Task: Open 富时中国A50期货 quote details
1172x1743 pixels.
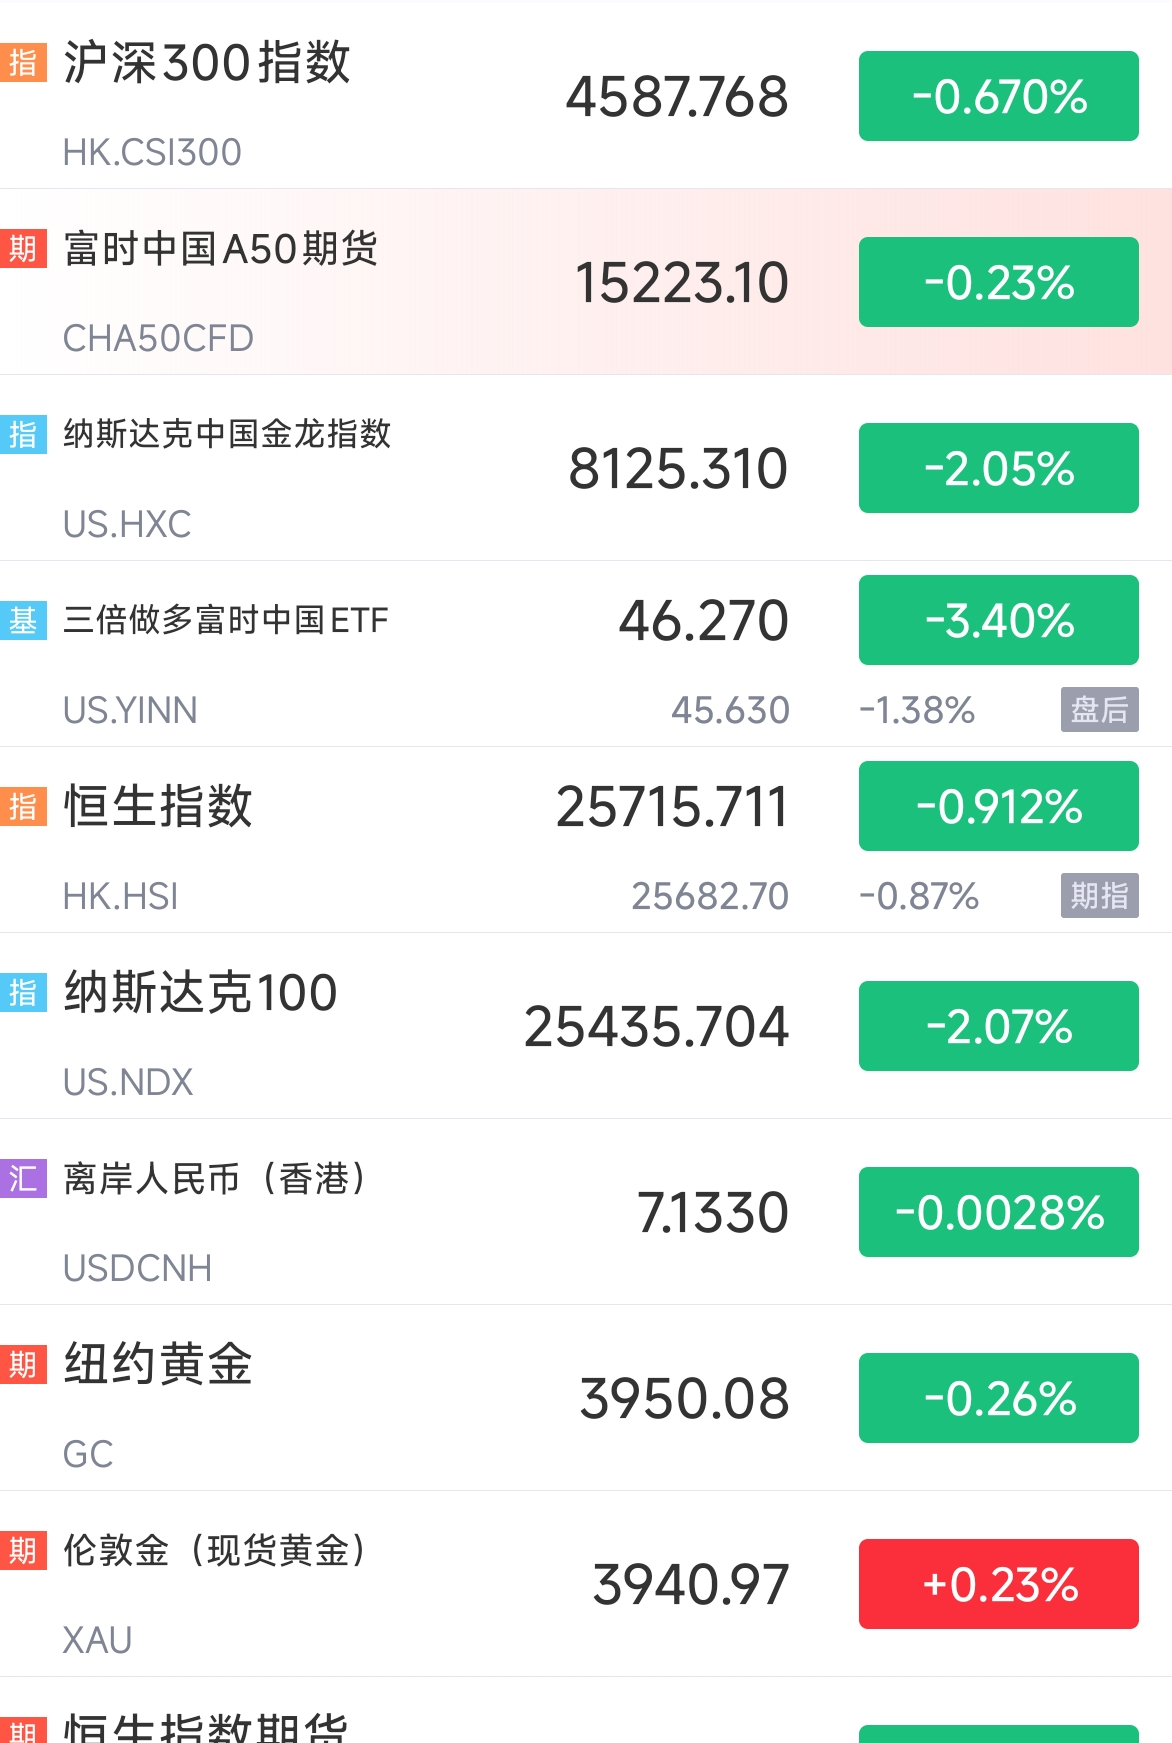Action: tap(586, 282)
